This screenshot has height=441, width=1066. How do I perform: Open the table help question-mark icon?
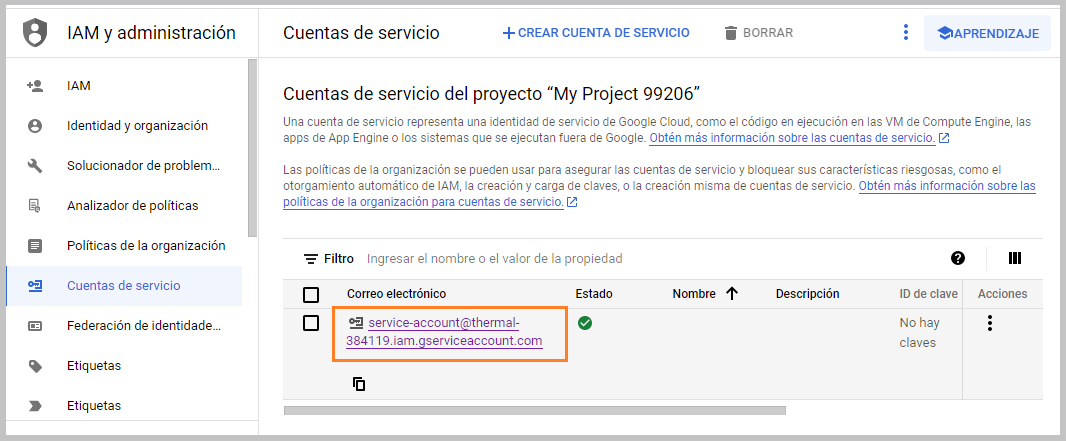(958, 258)
